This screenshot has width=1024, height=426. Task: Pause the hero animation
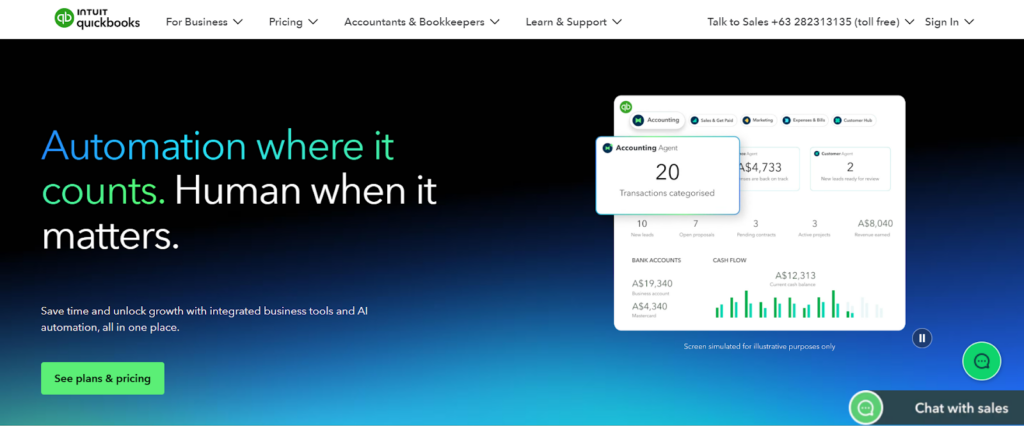pos(922,338)
